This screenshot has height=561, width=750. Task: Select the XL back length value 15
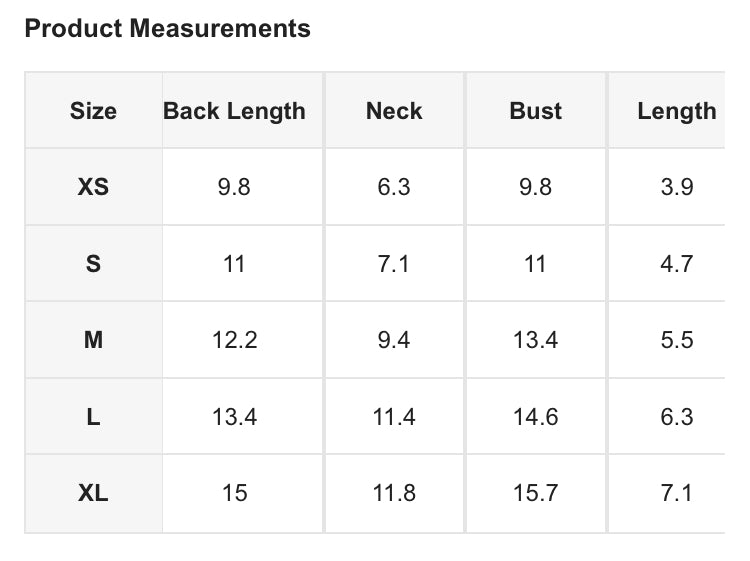[x=235, y=493]
